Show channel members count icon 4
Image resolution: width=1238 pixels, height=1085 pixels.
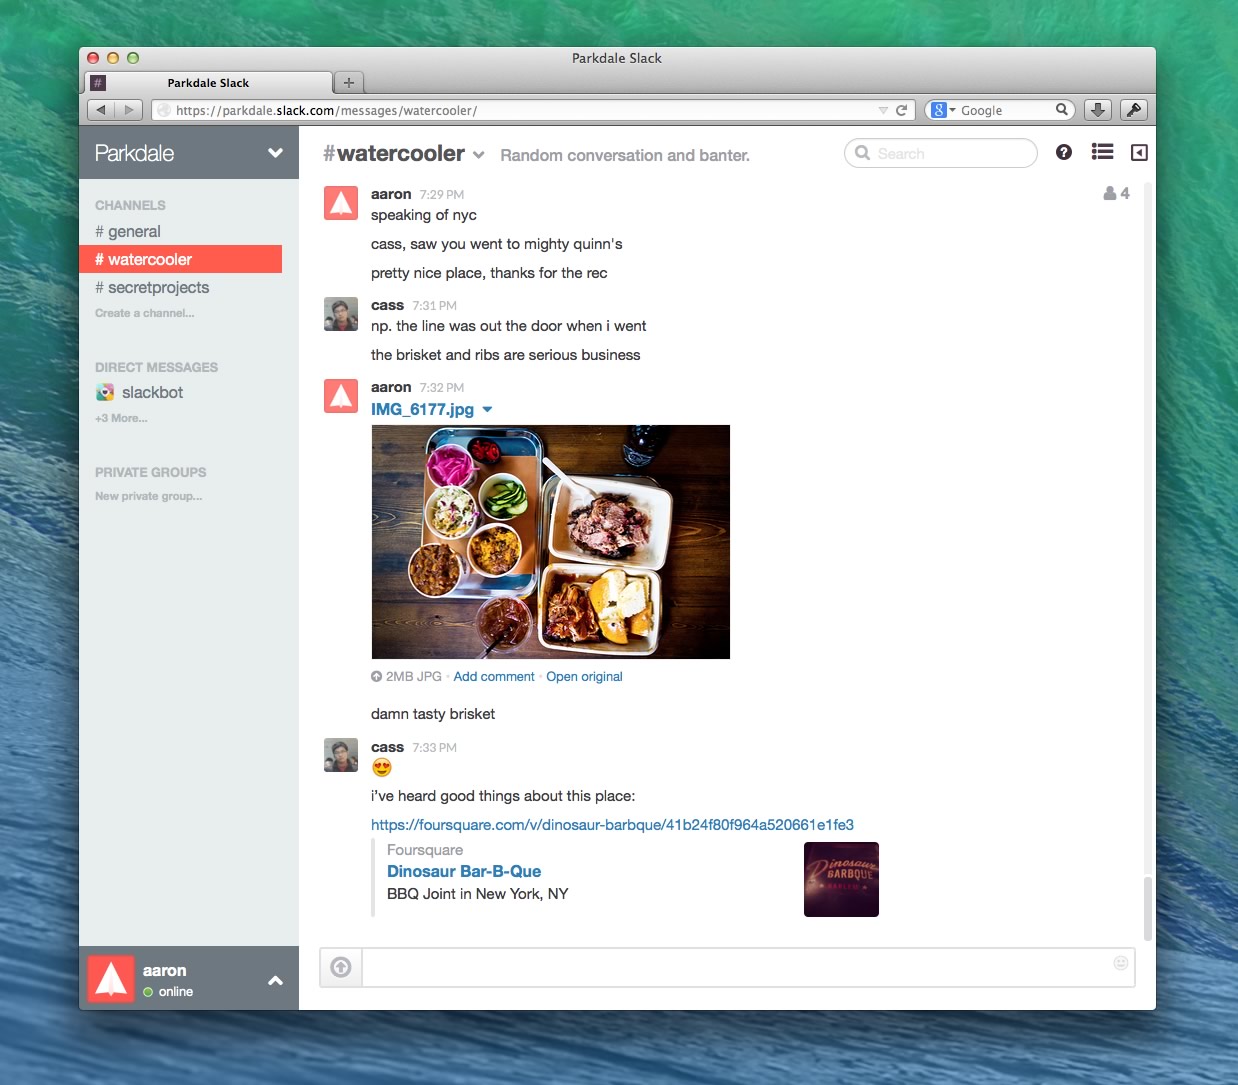pos(1116,193)
